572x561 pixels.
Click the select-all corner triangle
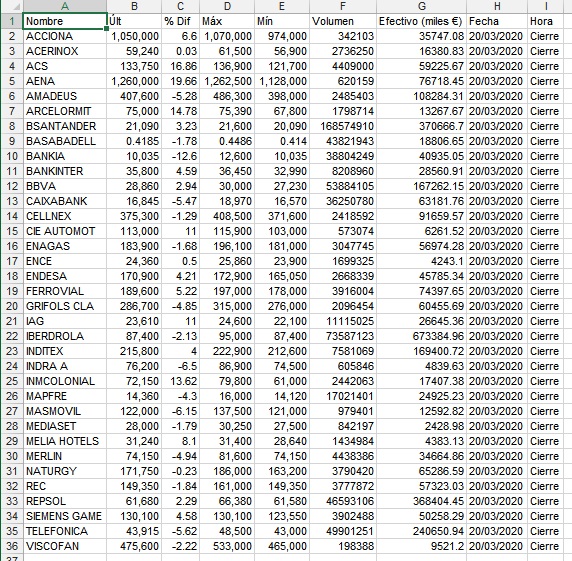[12, 6]
